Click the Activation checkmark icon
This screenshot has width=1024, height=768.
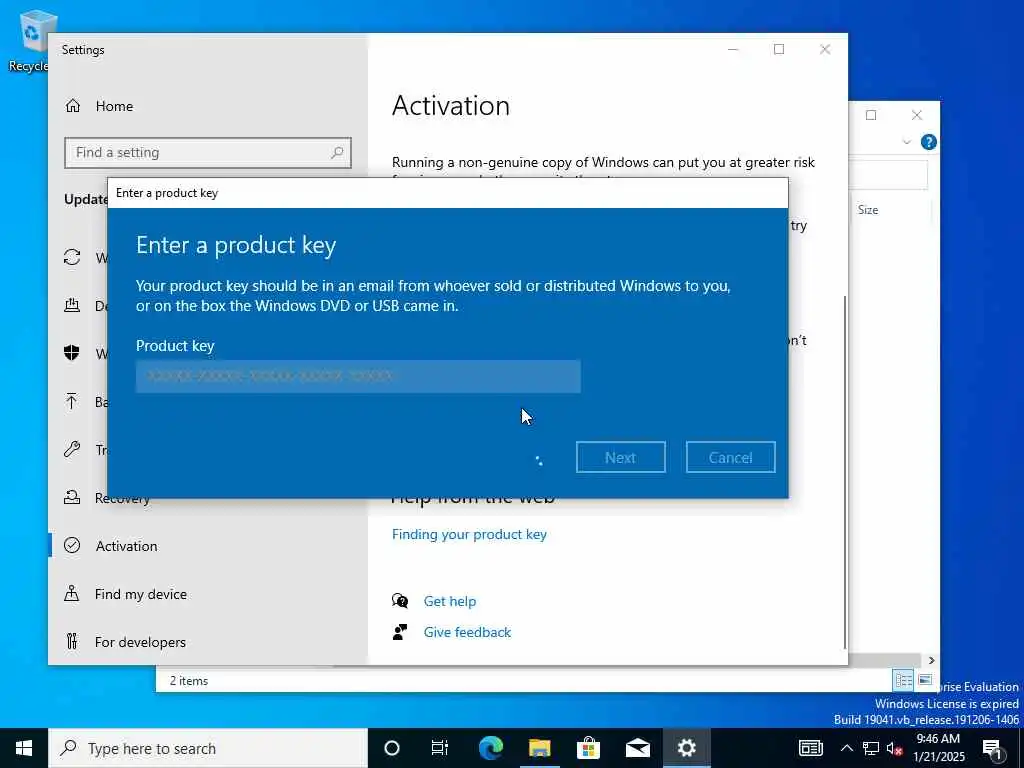(x=72, y=545)
